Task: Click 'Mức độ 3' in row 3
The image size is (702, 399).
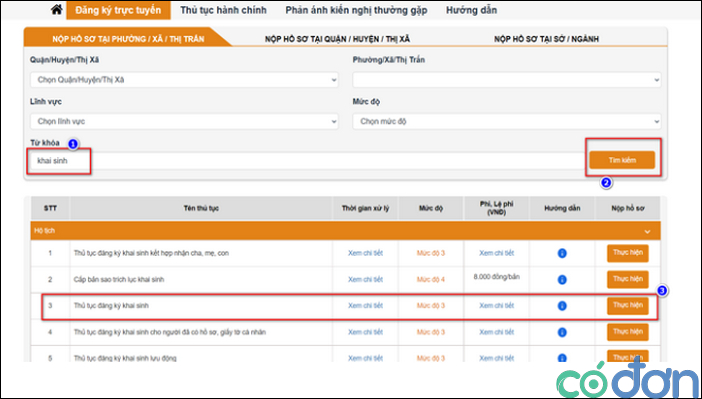Action: (x=431, y=306)
